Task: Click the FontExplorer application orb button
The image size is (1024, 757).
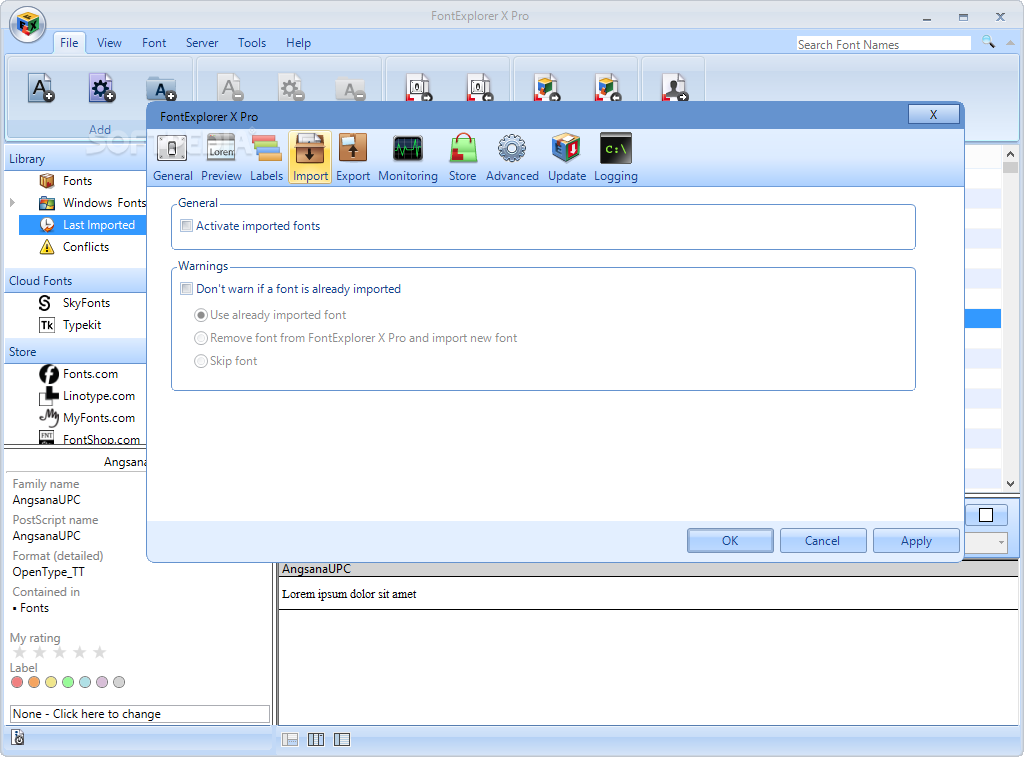Action: pos(27,24)
